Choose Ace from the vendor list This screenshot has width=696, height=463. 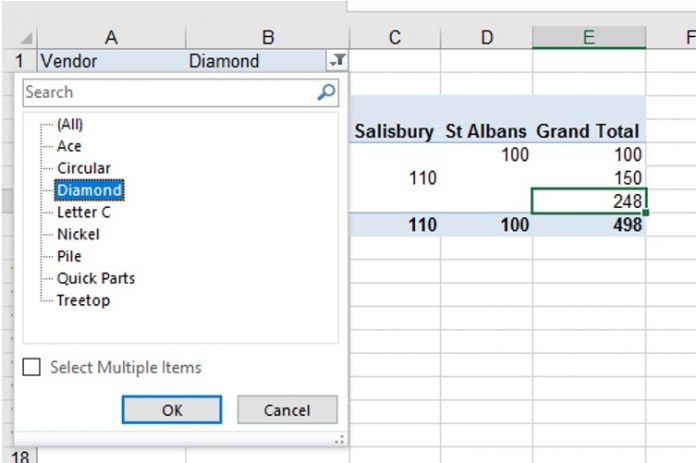pyautogui.click(x=69, y=146)
